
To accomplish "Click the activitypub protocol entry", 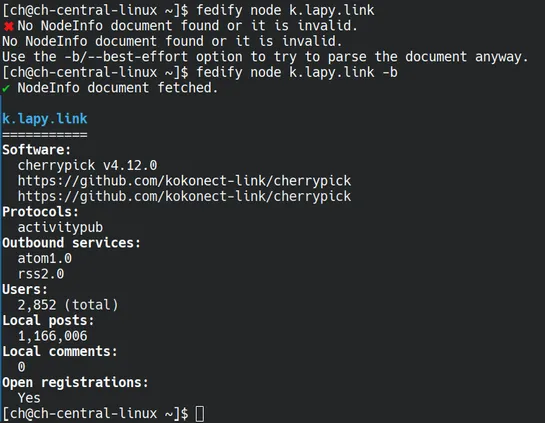I will click(x=60, y=228).
